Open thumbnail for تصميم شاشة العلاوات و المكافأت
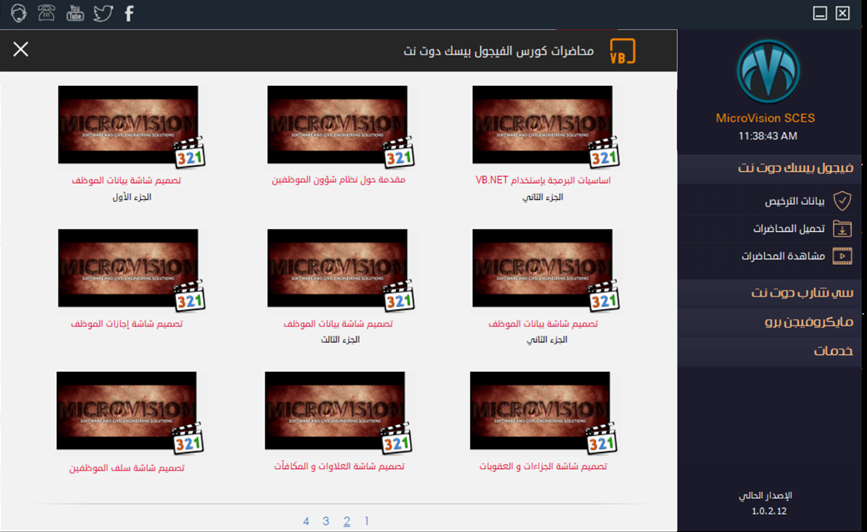867x532 pixels. click(x=335, y=410)
